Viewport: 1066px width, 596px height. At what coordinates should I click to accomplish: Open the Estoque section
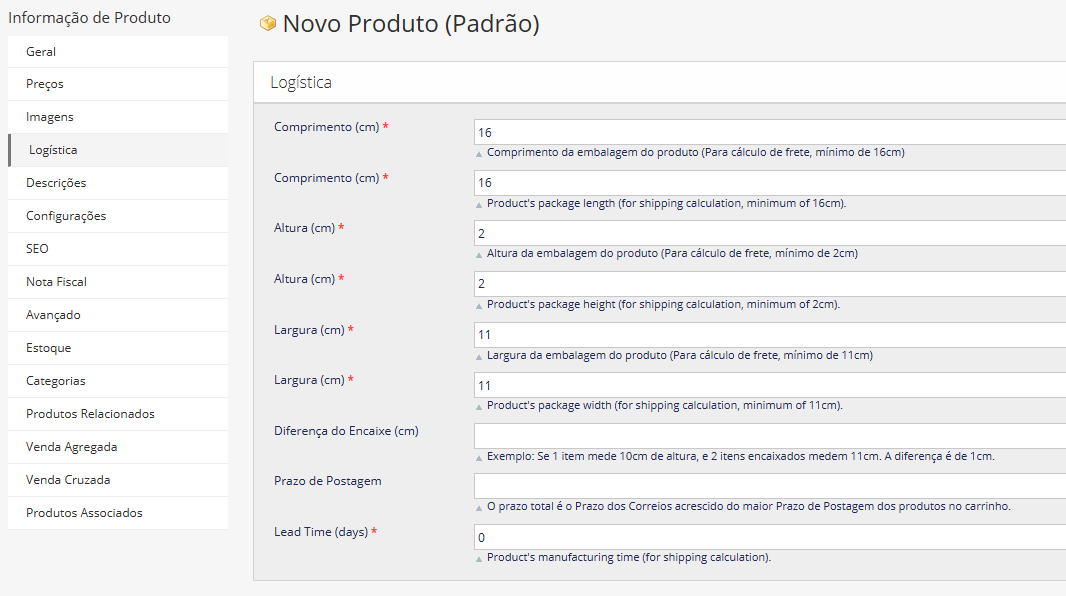[x=48, y=348]
